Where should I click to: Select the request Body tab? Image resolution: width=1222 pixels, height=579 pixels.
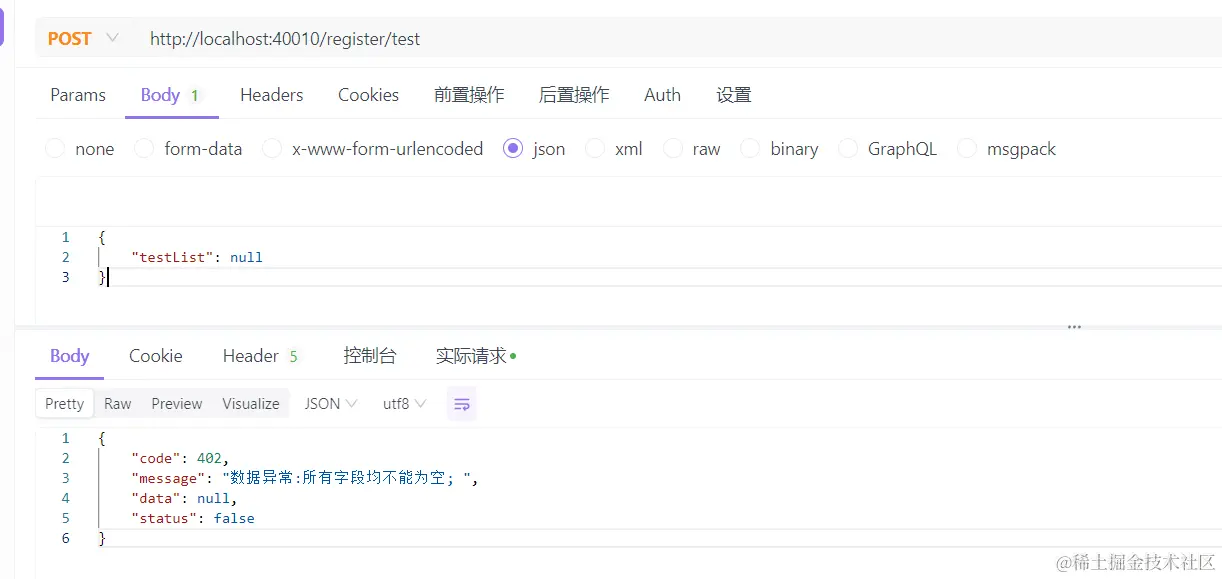(172, 95)
